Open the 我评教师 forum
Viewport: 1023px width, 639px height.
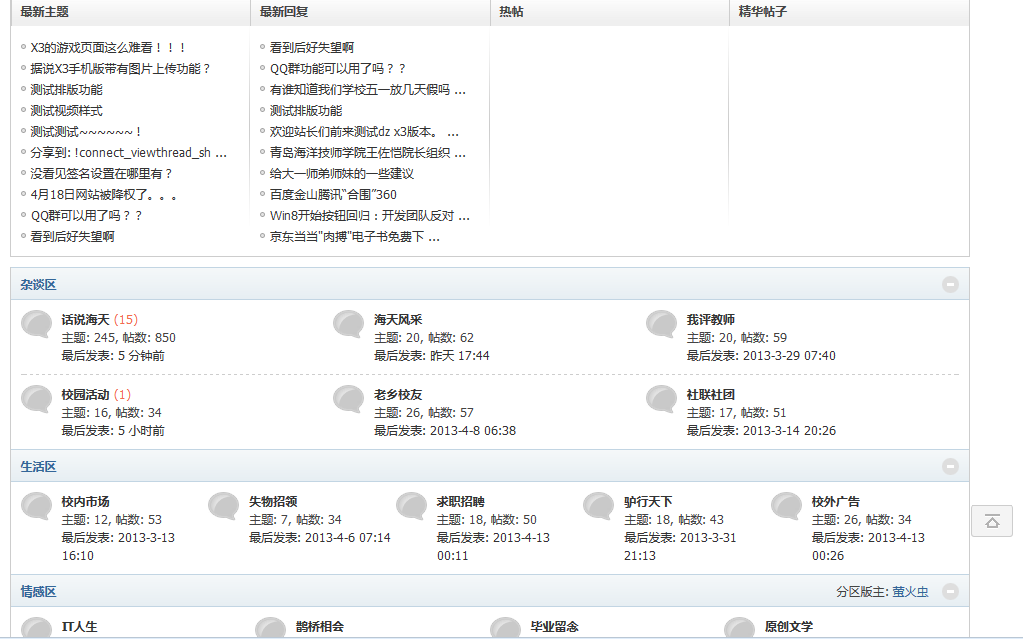point(710,320)
